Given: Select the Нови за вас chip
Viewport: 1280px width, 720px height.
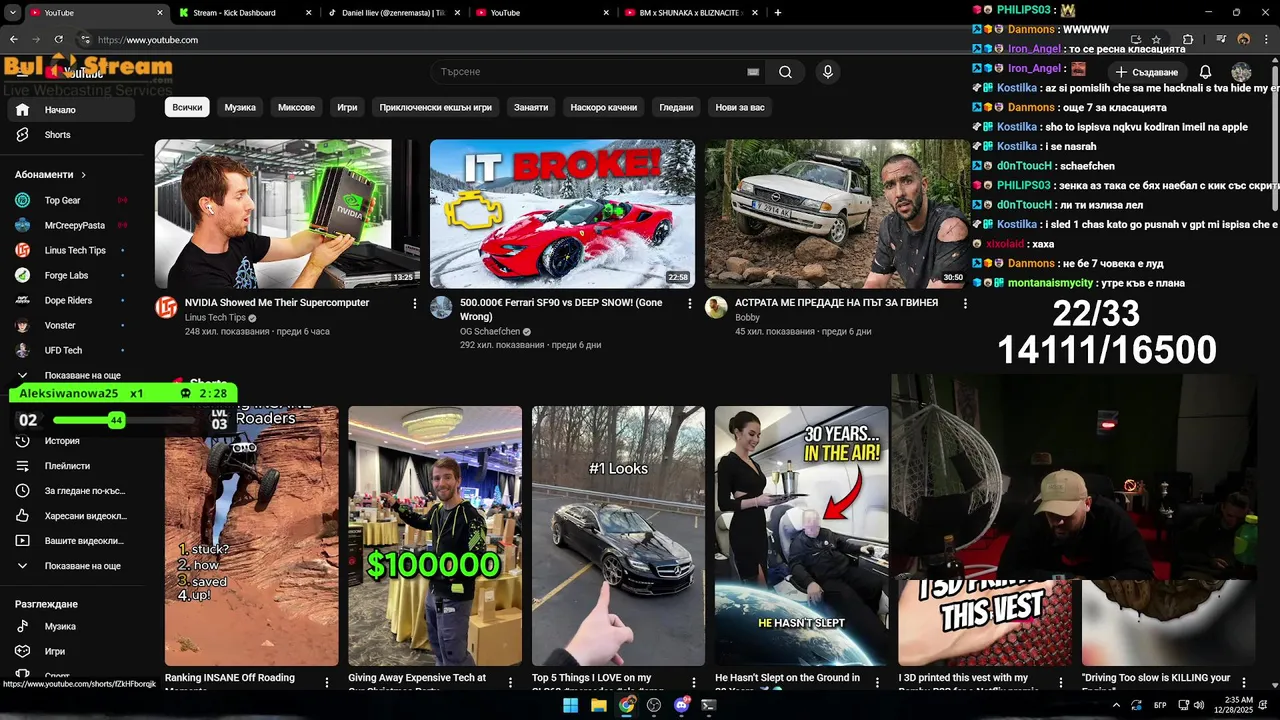Looking at the screenshot, I should [740, 107].
